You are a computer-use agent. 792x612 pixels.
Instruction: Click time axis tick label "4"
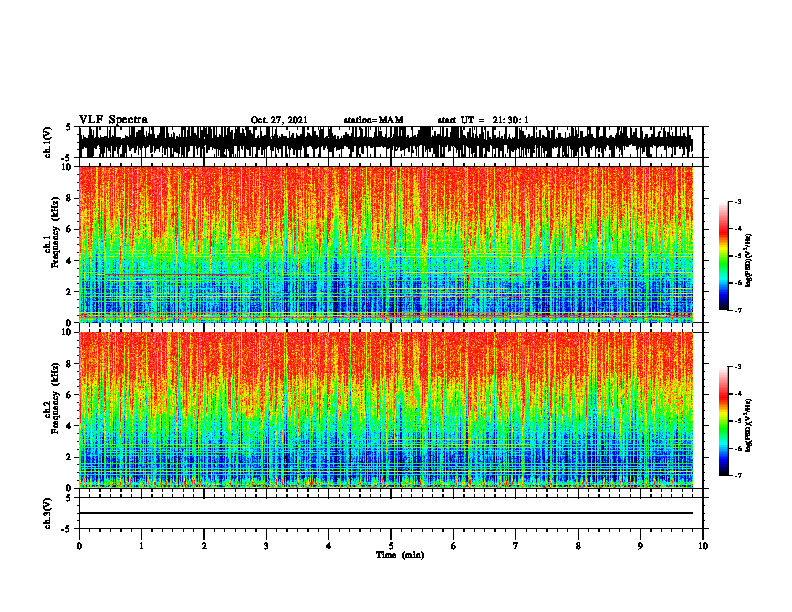[x=329, y=546]
